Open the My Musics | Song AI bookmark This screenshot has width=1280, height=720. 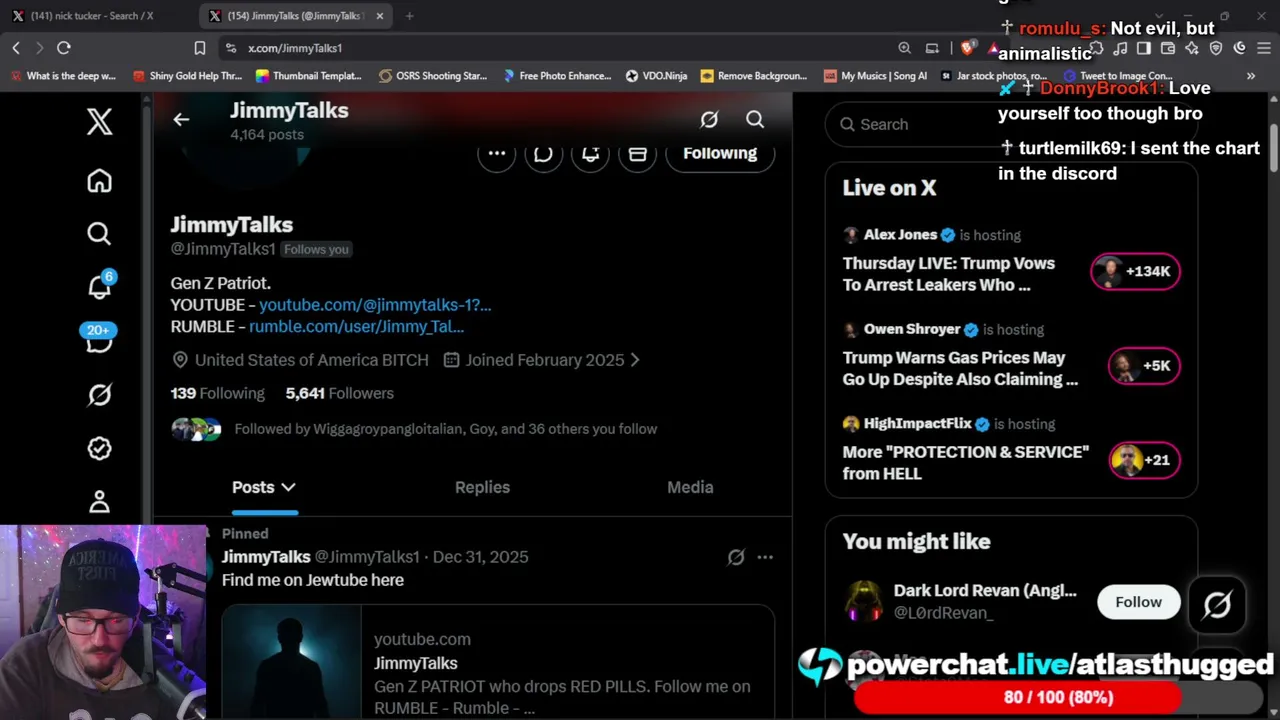[875, 76]
